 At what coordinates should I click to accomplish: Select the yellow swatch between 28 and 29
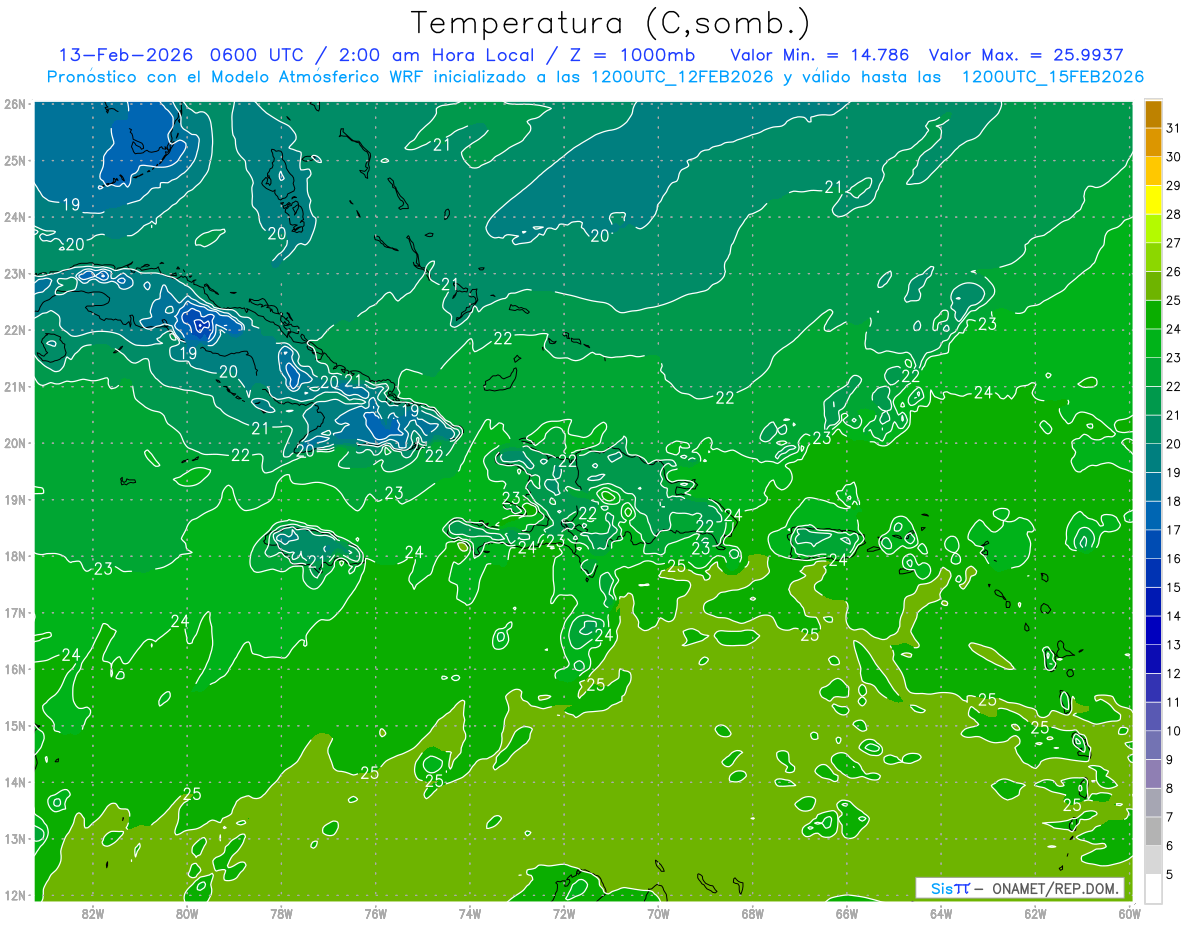click(x=1153, y=200)
